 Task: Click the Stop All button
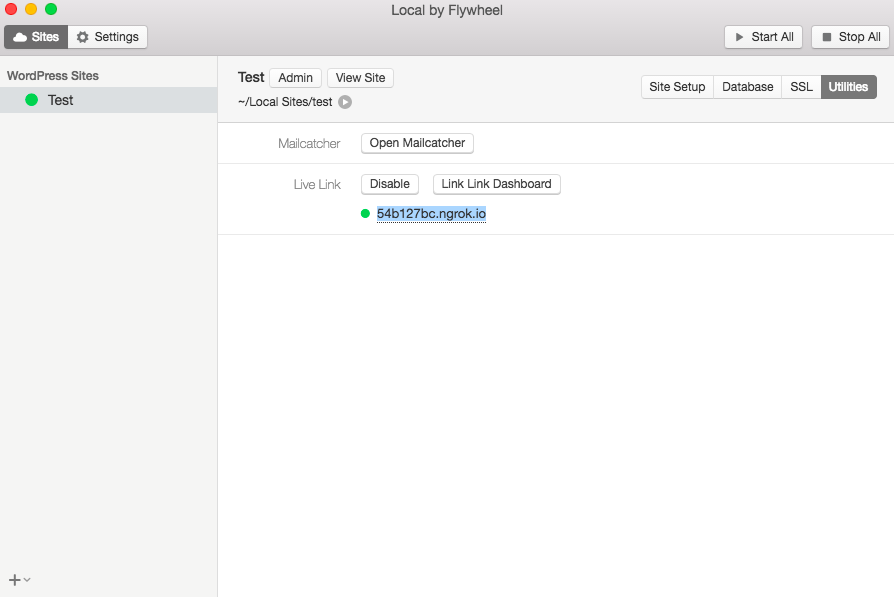[x=851, y=37]
